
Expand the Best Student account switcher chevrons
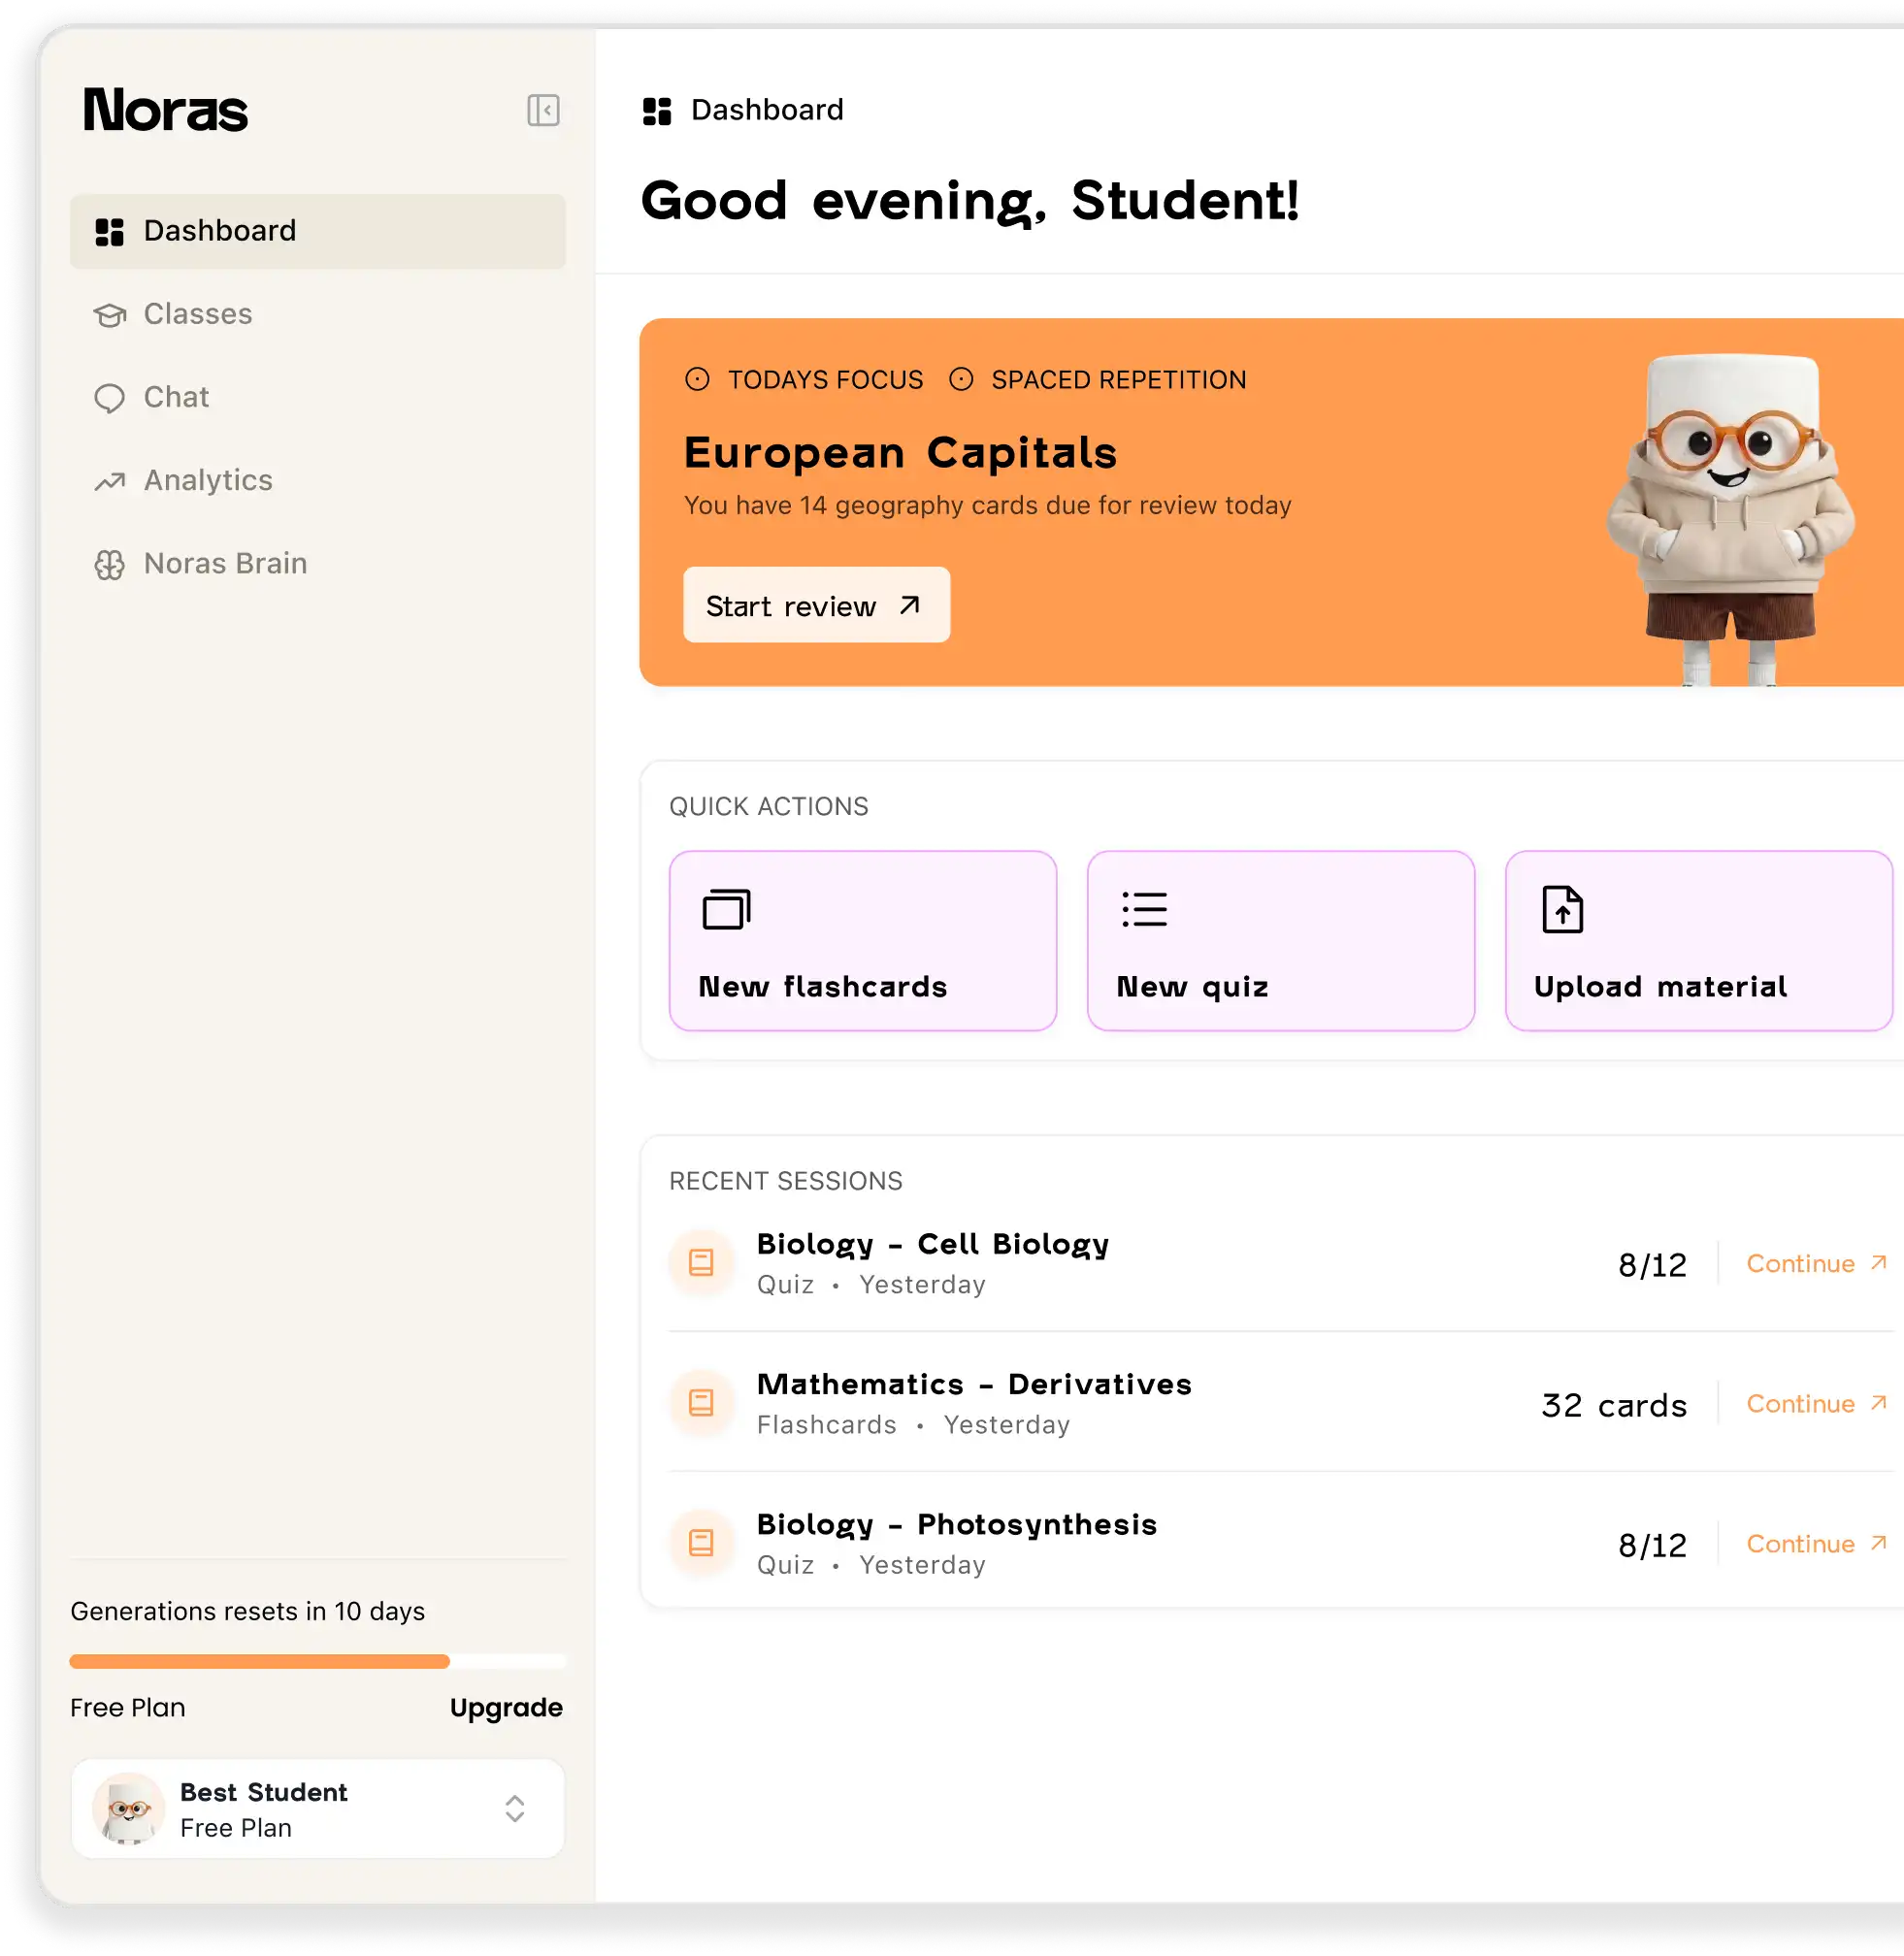coord(515,1808)
